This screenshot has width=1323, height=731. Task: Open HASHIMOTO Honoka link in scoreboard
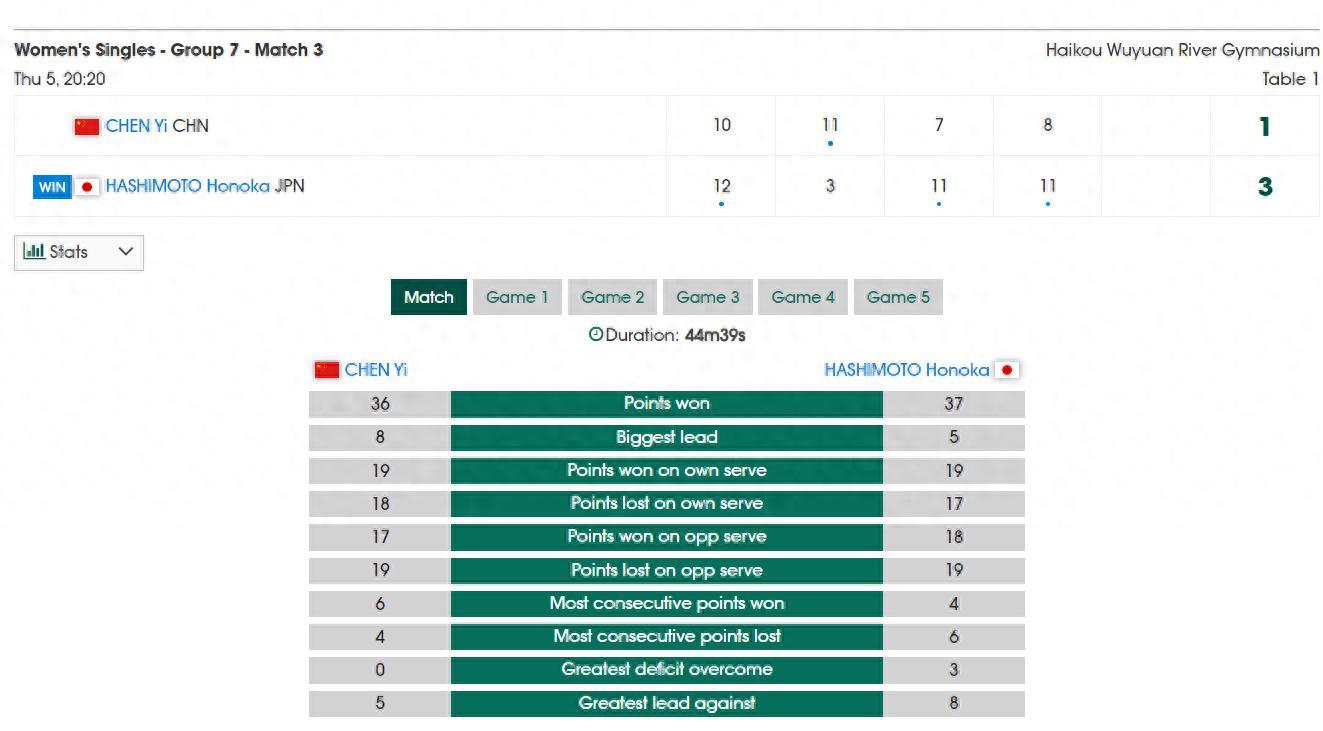click(187, 186)
